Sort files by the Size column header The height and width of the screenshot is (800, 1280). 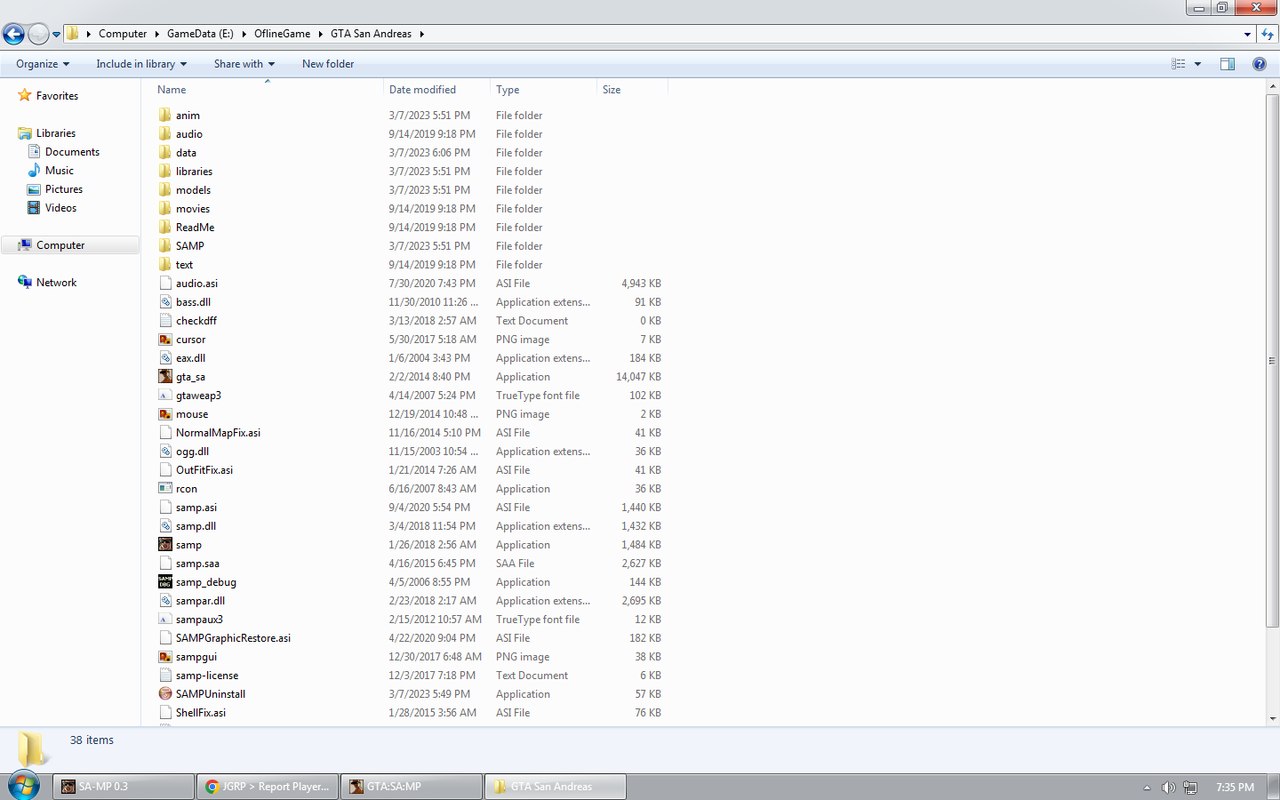pos(632,90)
